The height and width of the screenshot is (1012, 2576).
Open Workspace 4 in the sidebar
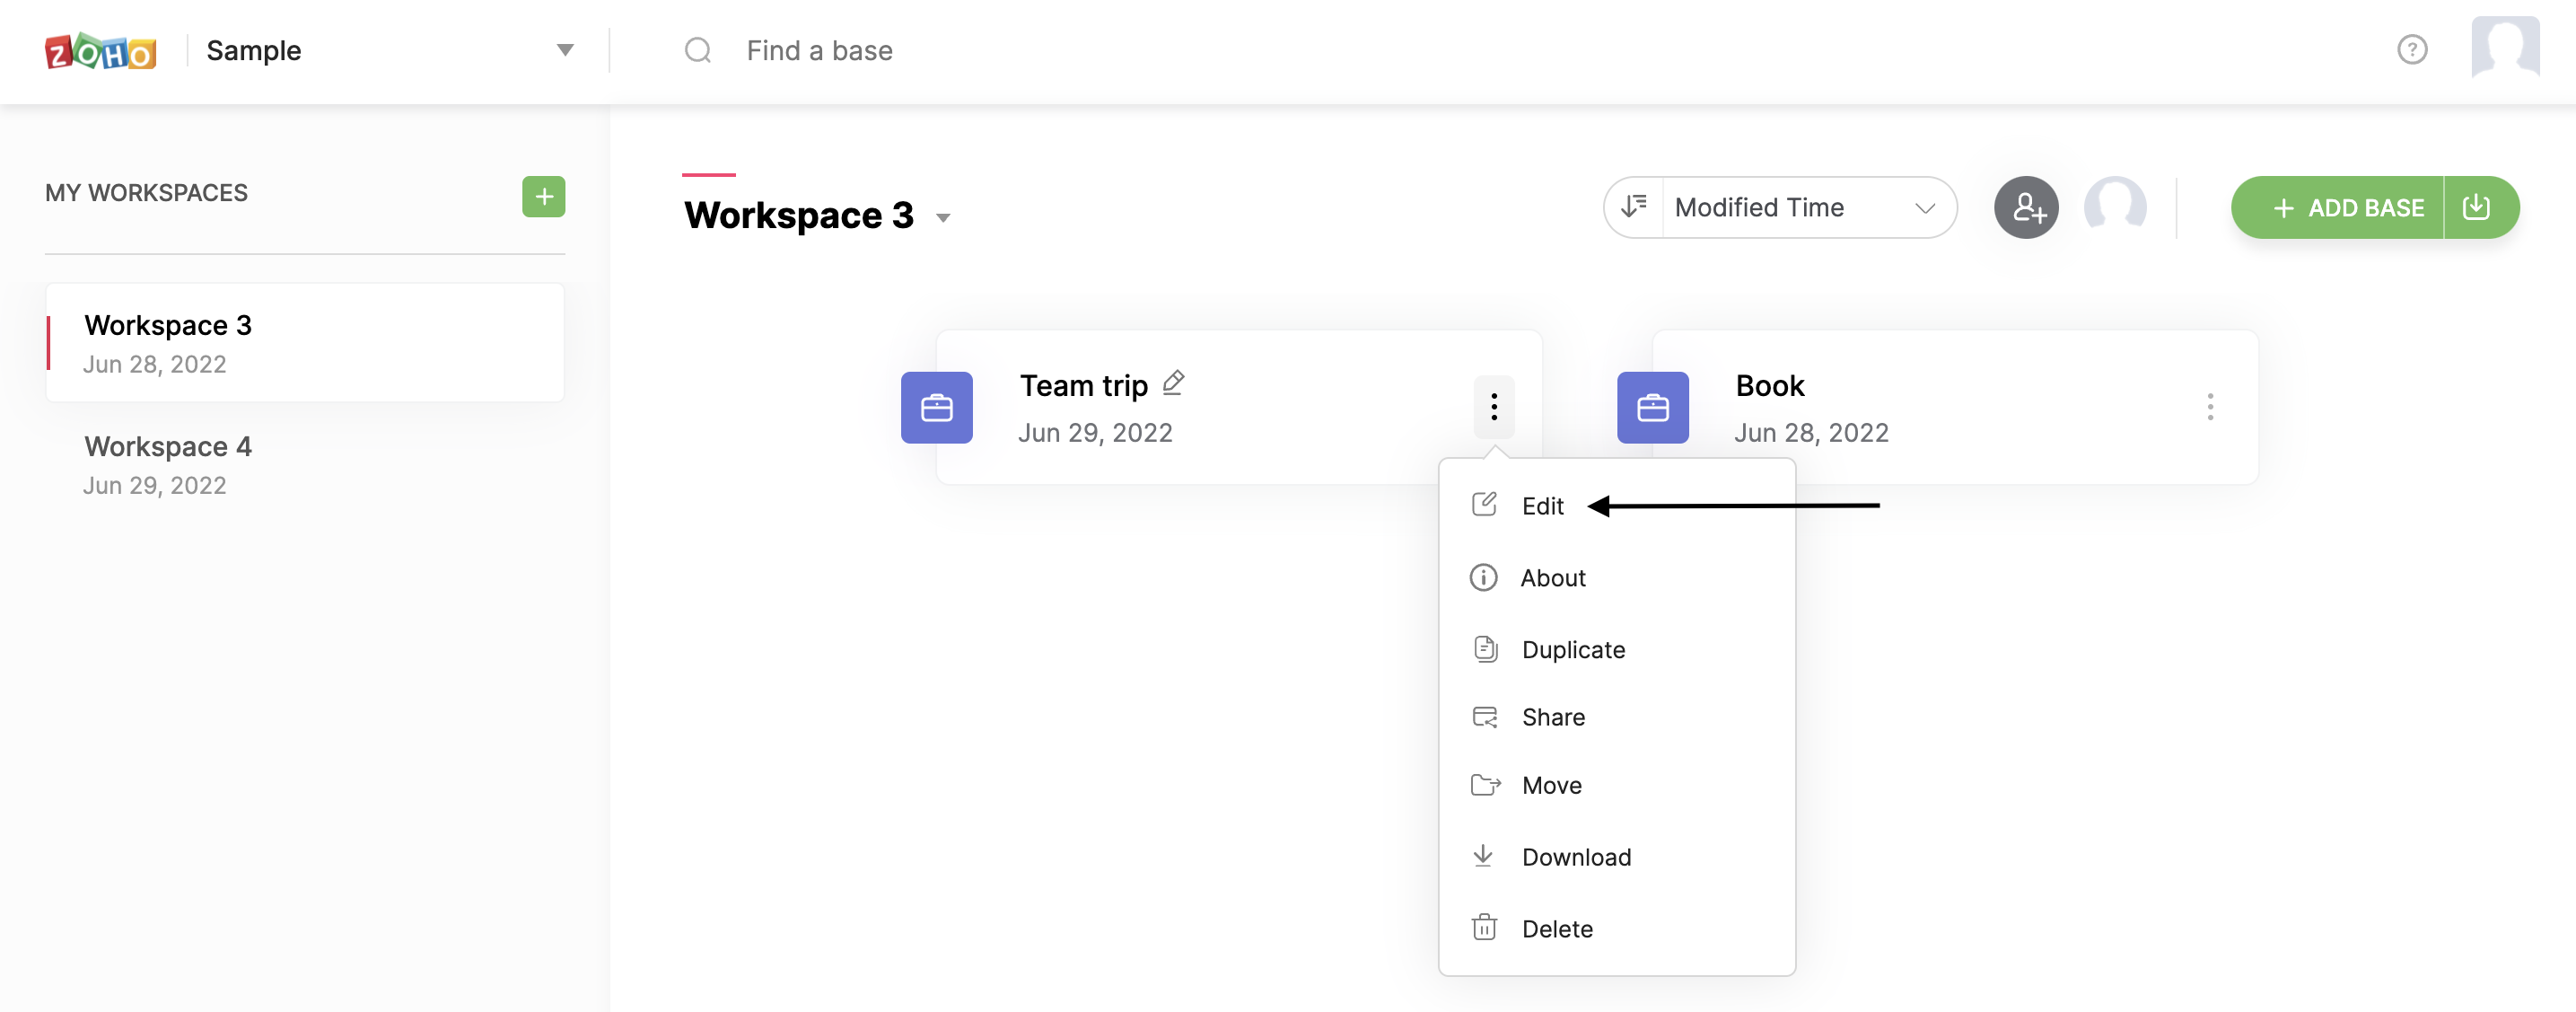pos(168,464)
